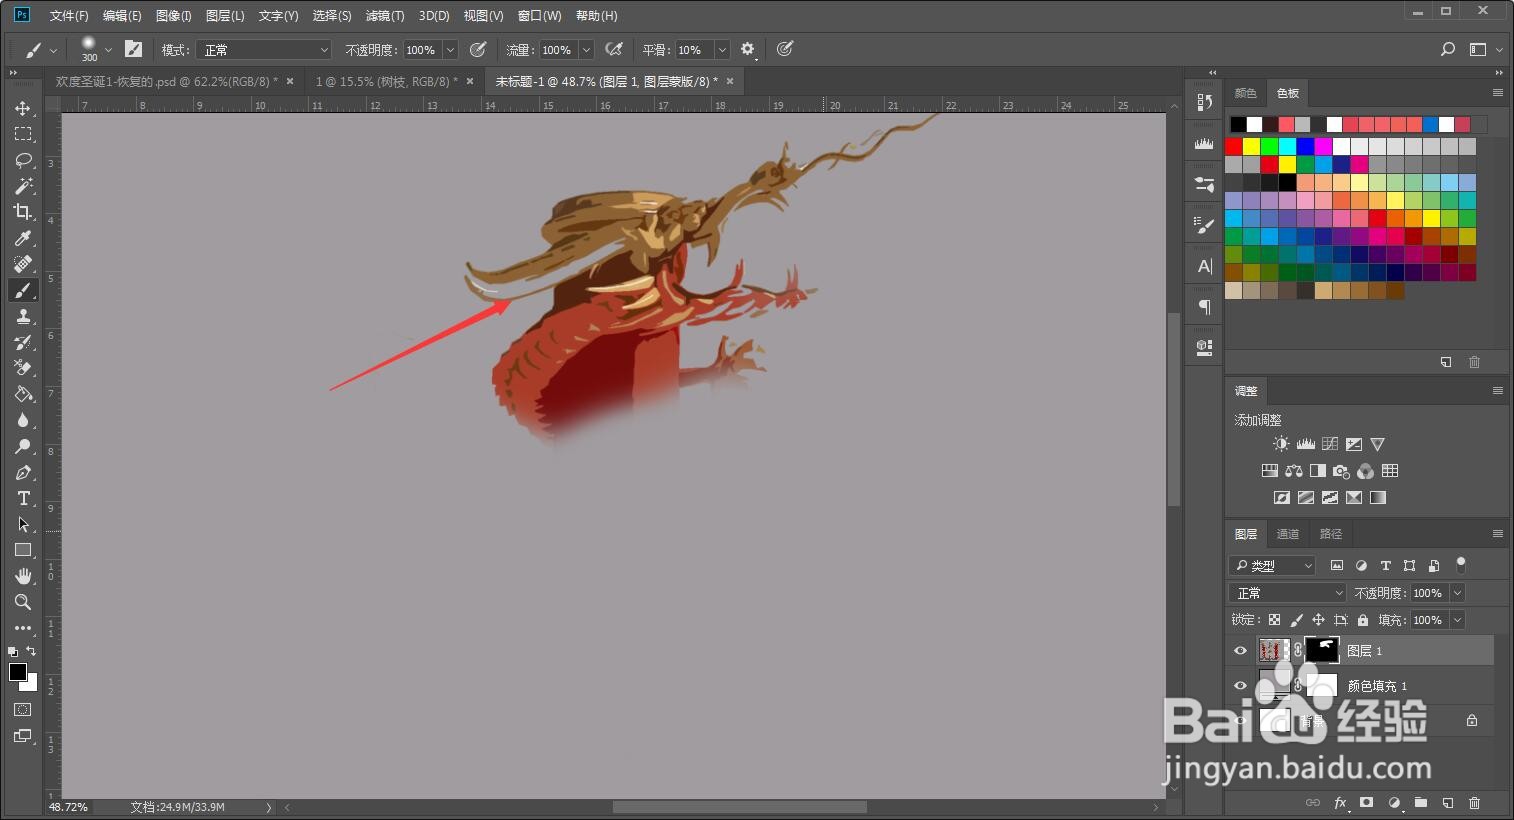Select the 图层 1 layer mask thumbnail
The image size is (1514, 820).
coord(1322,651)
